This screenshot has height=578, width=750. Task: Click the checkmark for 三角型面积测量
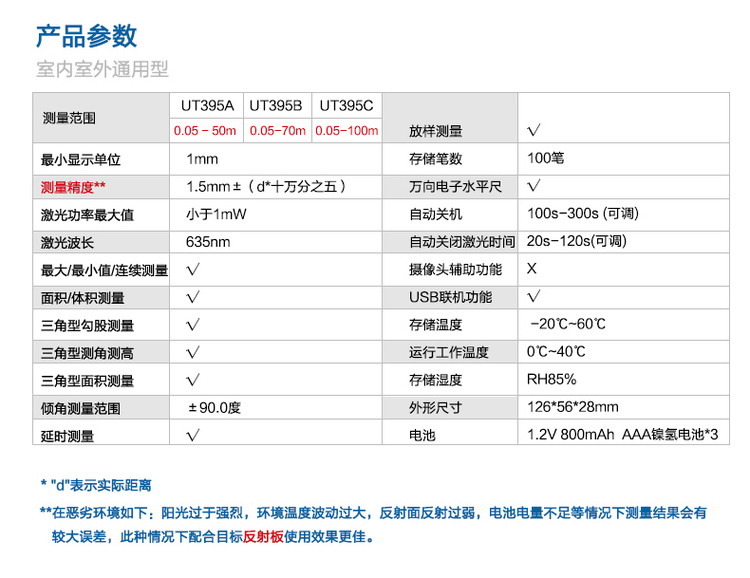point(193,380)
